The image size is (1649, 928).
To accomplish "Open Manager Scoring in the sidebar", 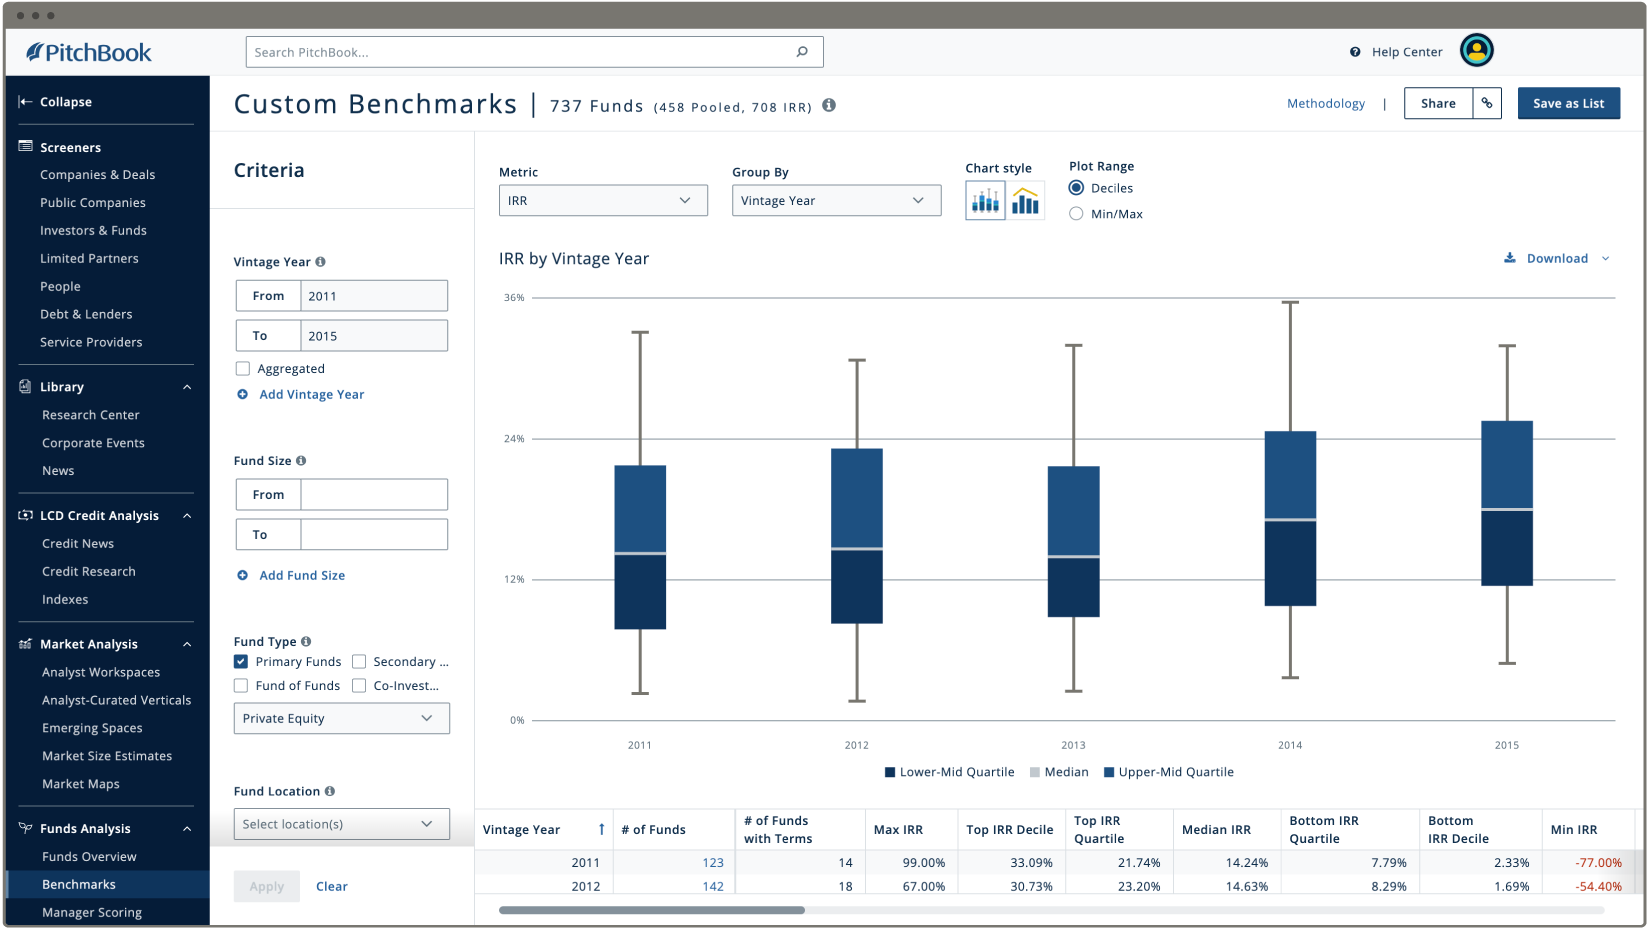I will pyautogui.click(x=92, y=912).
